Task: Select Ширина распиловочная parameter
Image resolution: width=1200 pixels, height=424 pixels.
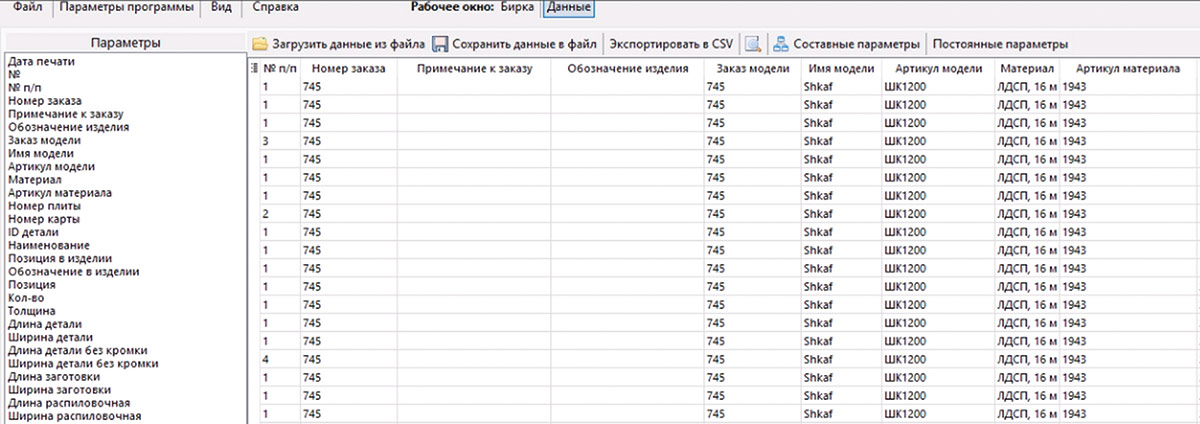Action: [x=74, y=416]
